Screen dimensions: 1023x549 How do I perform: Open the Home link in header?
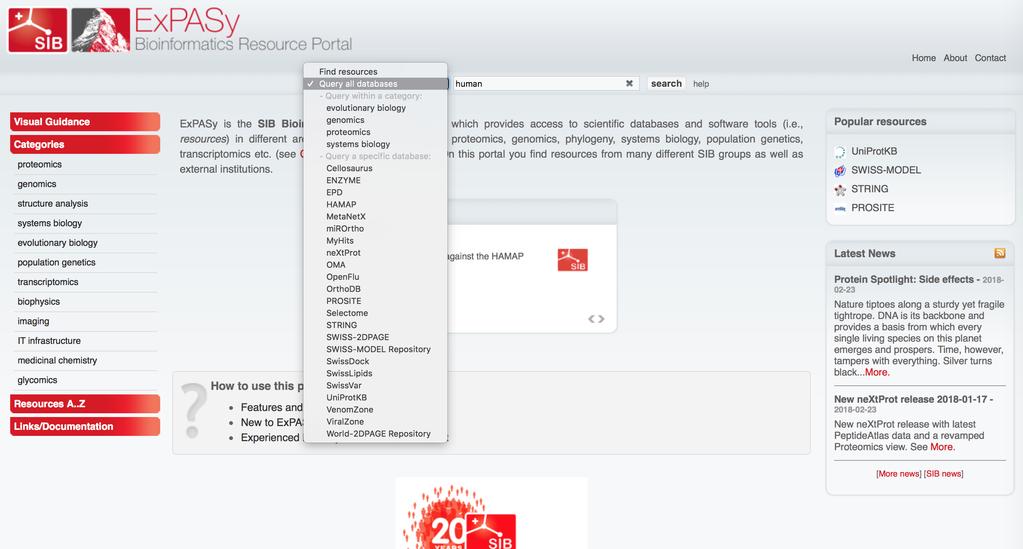[x=924, y=58]
